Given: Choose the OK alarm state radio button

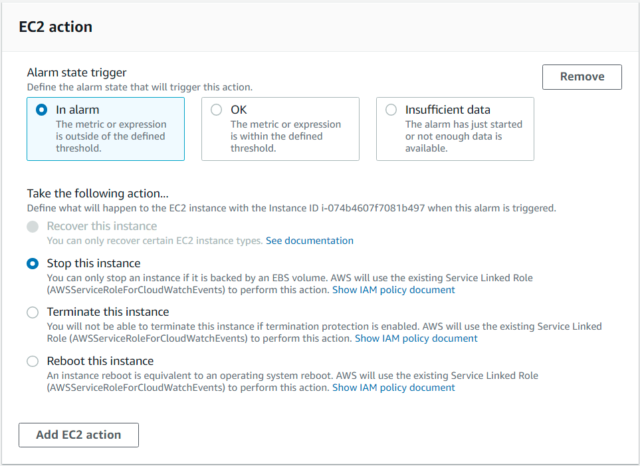Looking at the screenshot, I should point(216,110).
